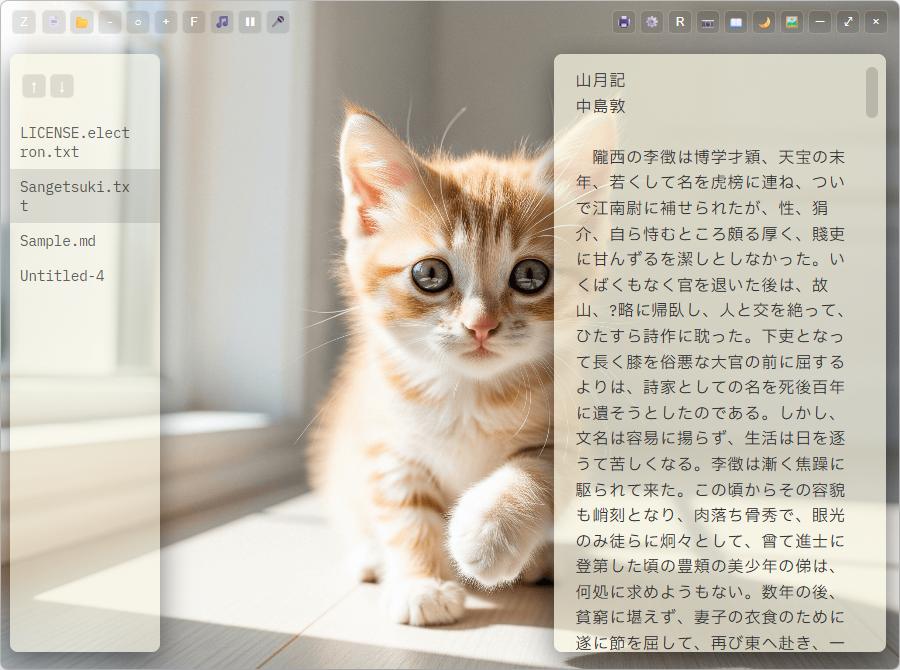Toggle dark mode using the moon icon
This screenshot has height=670, width=900.
pos(763,21)
